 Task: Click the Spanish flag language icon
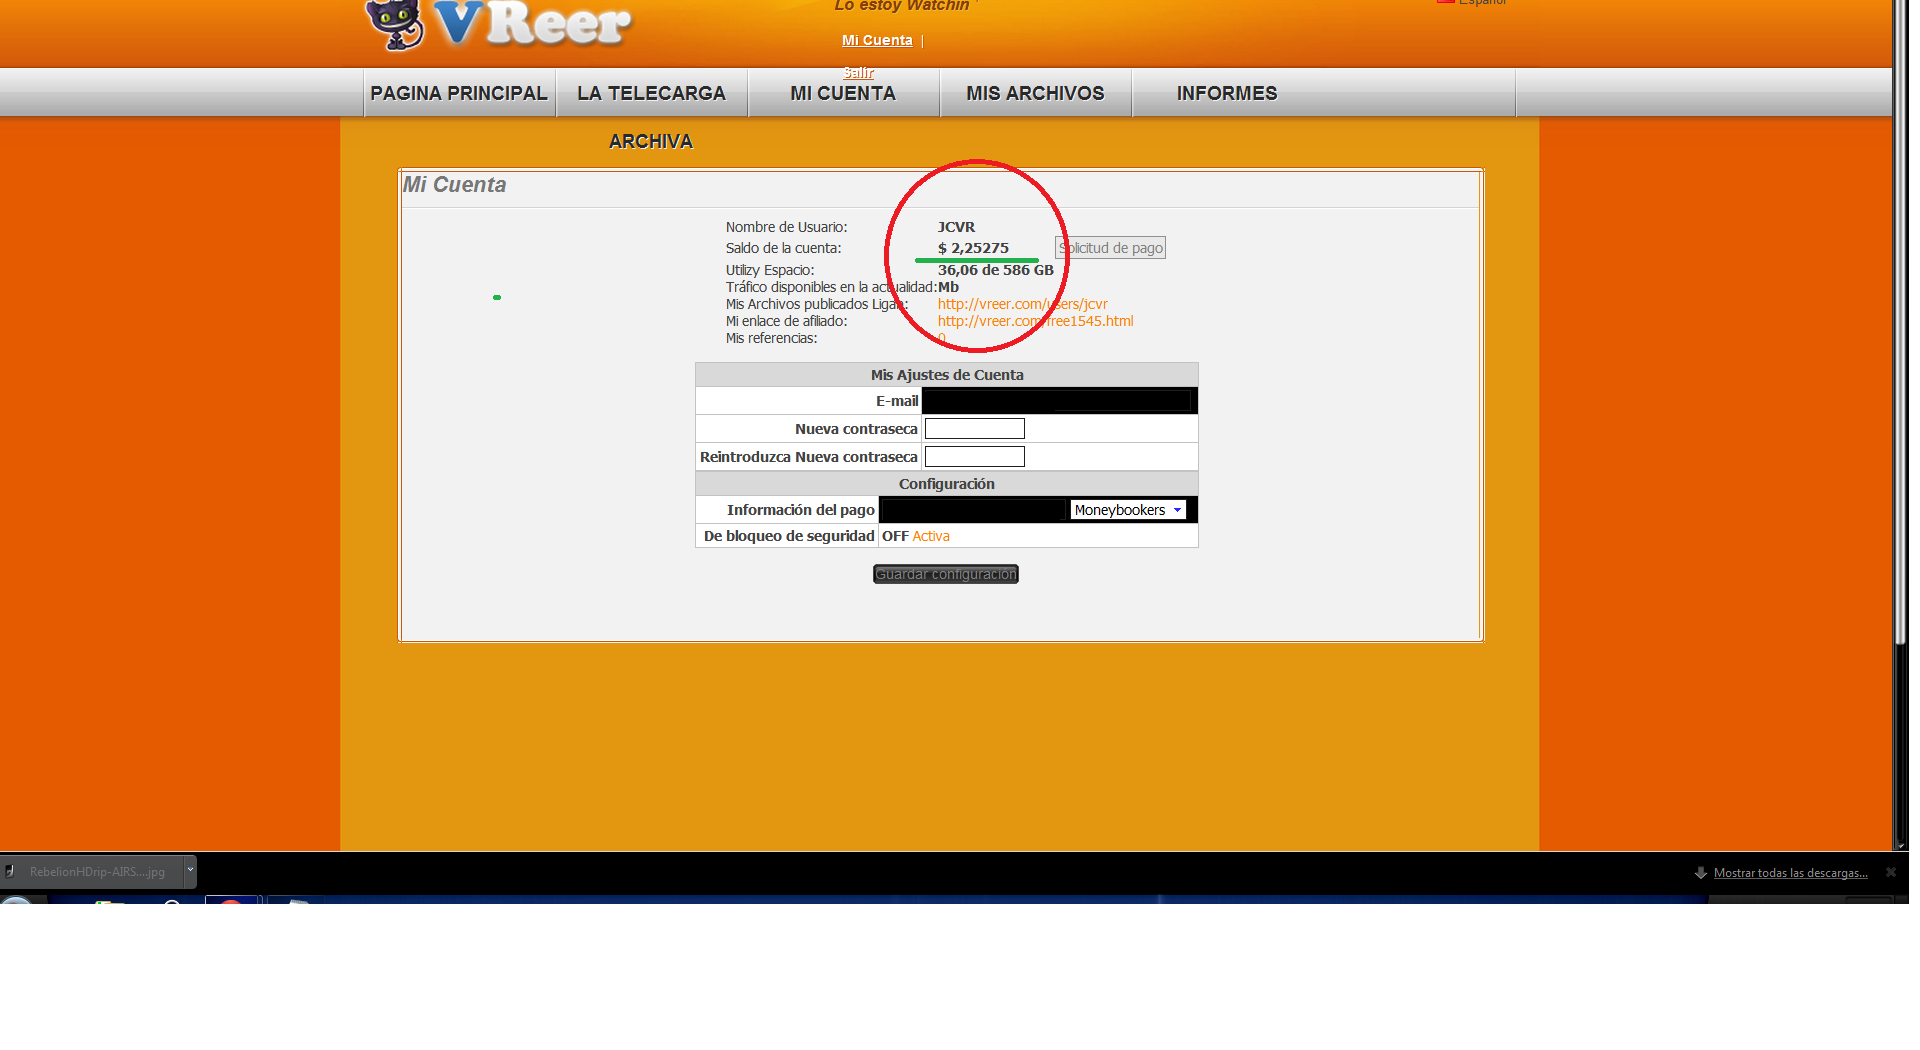1445,2
